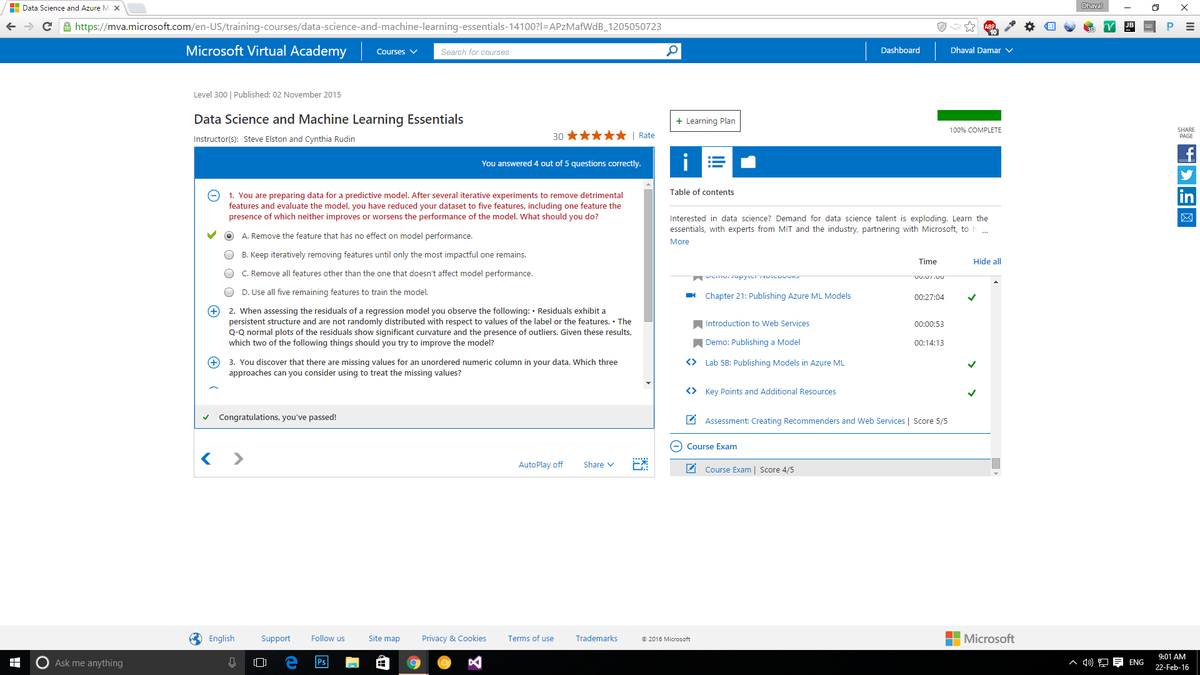
Task: Click the table of contents scrollbar
Action: point(995,464)
